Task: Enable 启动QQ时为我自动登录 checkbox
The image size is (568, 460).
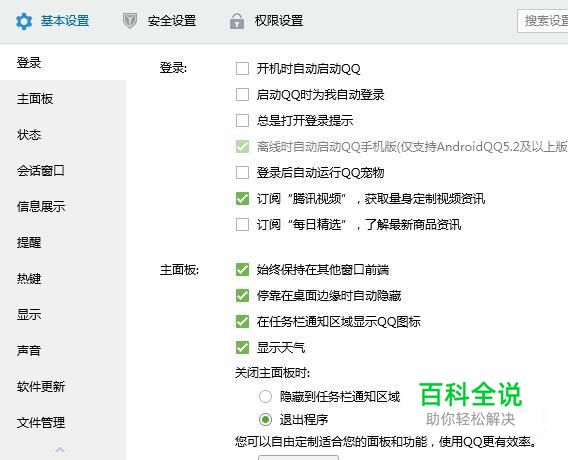Action: (x=242, y=95)
